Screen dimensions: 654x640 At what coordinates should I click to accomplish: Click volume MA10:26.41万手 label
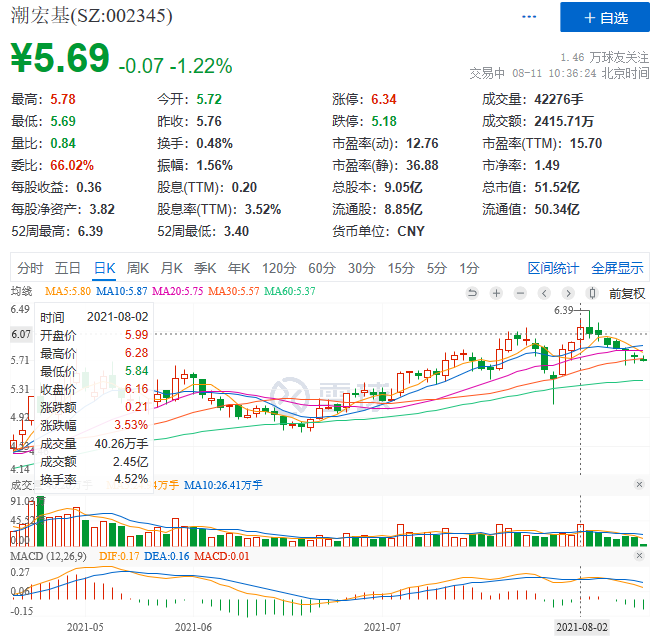223,485
